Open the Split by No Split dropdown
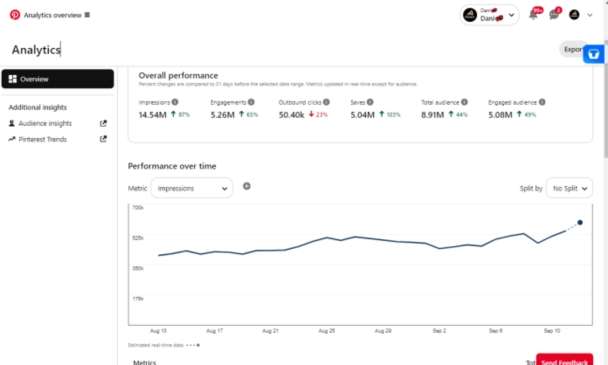This screenshot has height=365, width=608. (x=569, y=188)
